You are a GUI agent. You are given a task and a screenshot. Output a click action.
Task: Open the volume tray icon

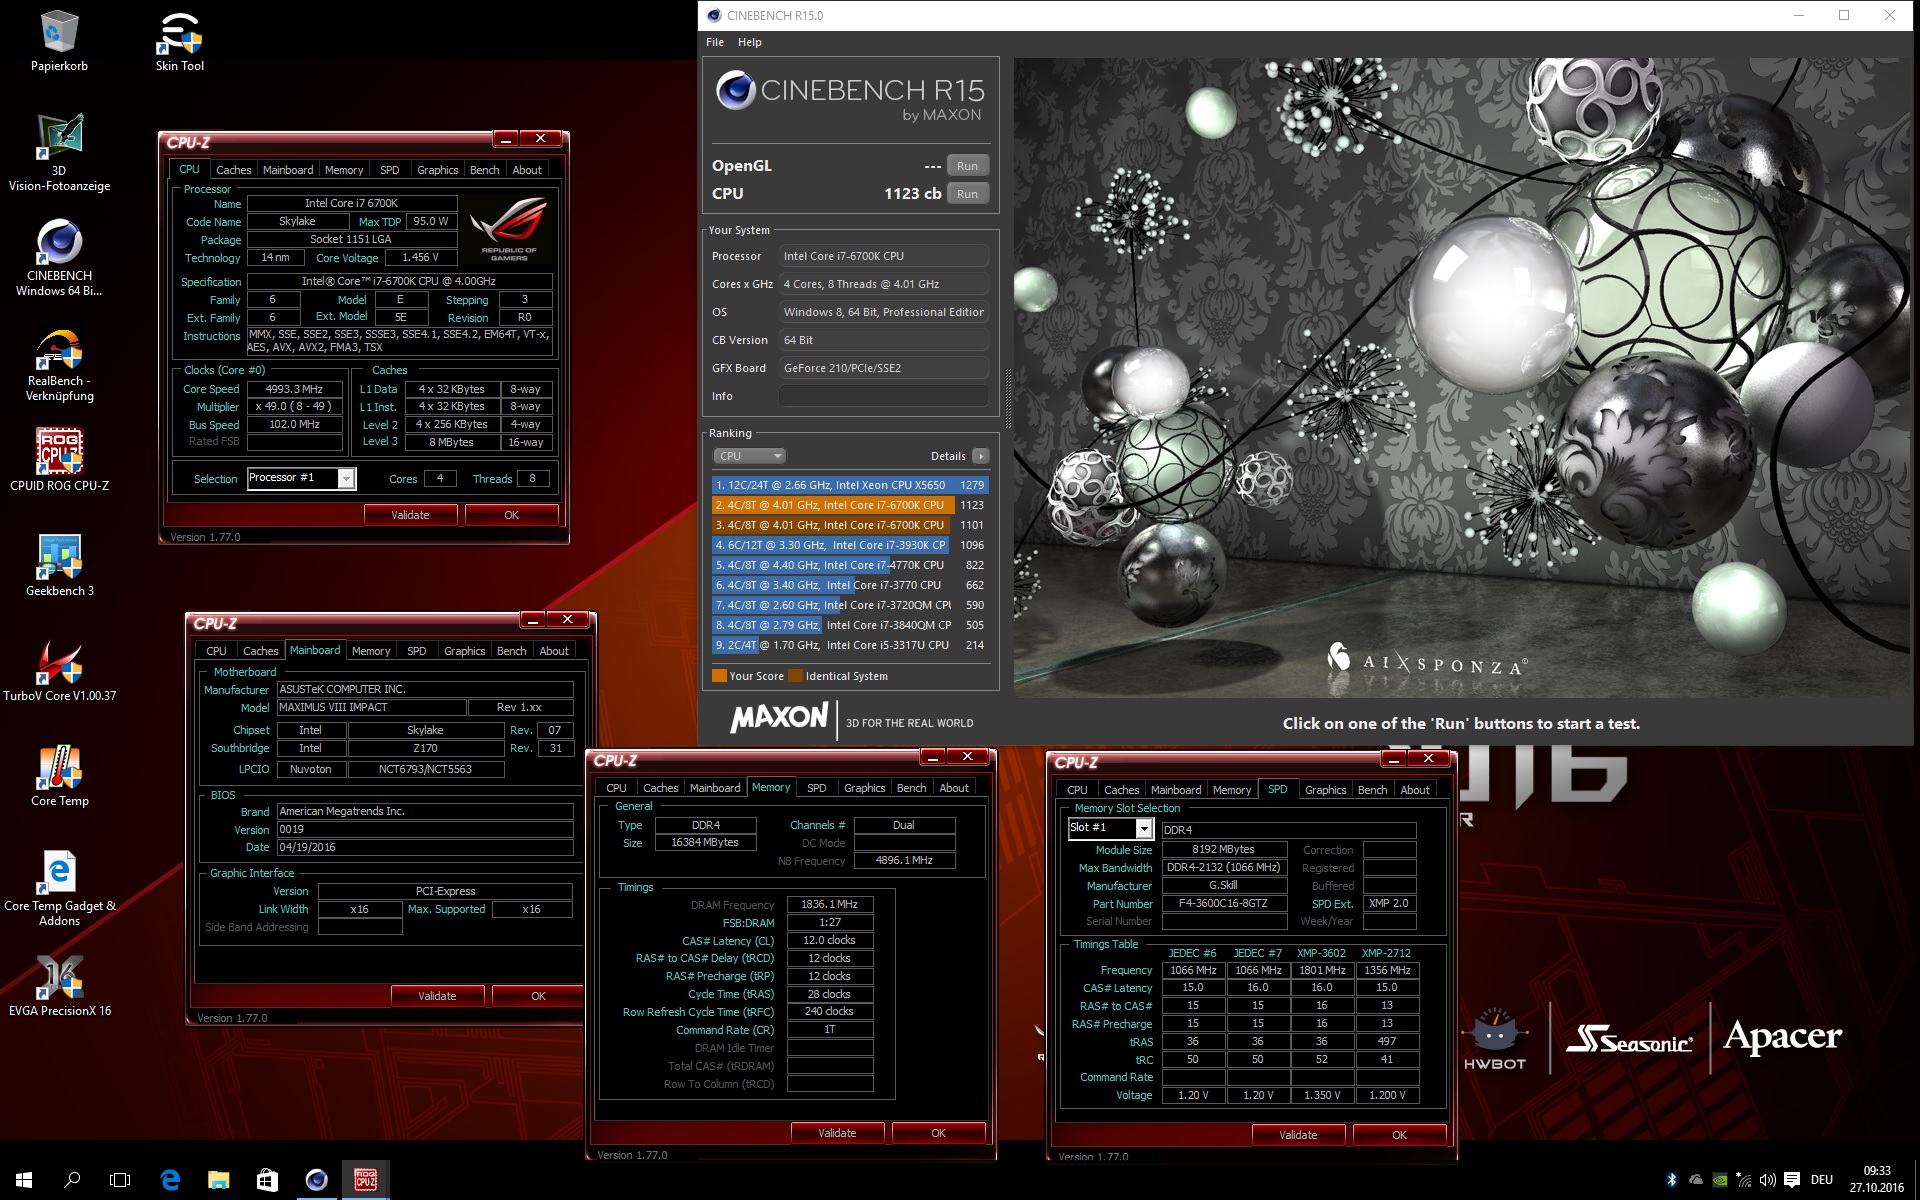[x=1767, y=1180]
